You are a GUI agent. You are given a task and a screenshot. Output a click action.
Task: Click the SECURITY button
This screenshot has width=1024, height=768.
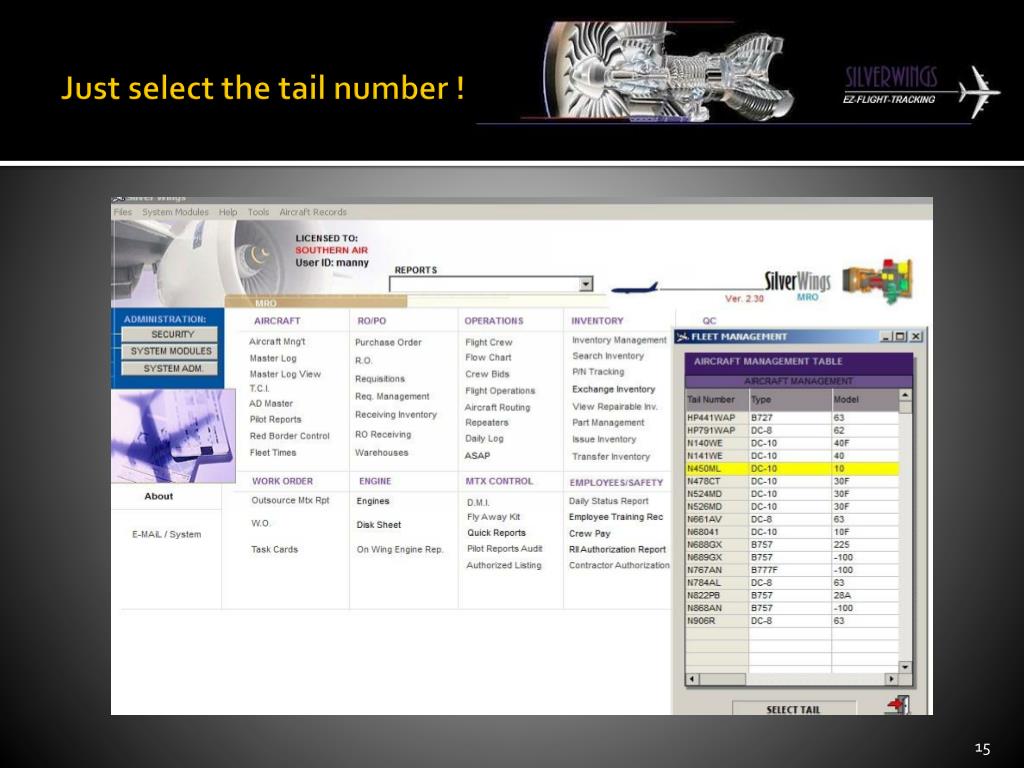click(170, 334)
